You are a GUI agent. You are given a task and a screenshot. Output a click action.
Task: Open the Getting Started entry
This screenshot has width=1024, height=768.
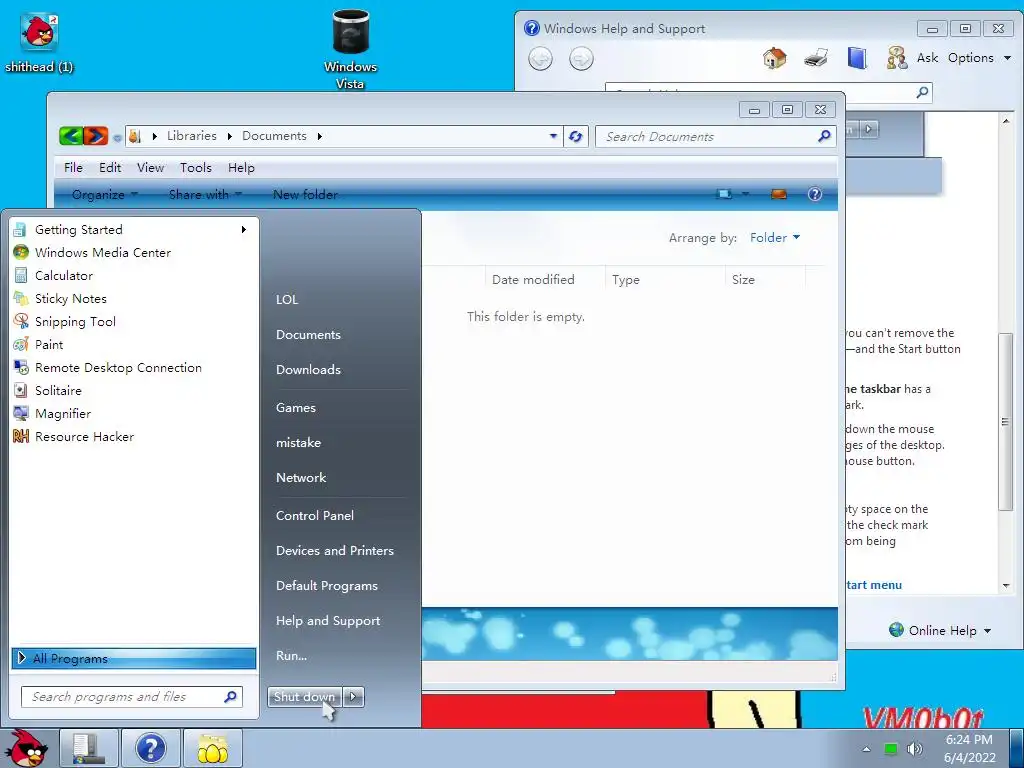pyautogui.click(x=133, y=229)
